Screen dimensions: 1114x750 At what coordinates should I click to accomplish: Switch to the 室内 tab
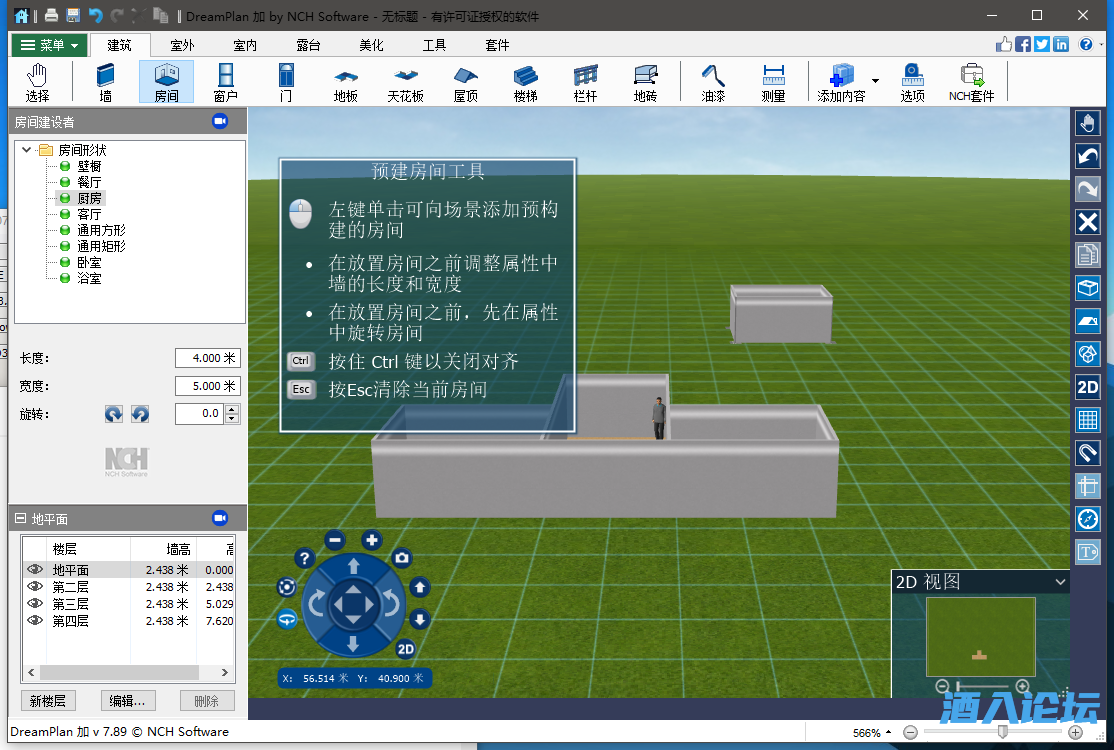click(245, 45)
